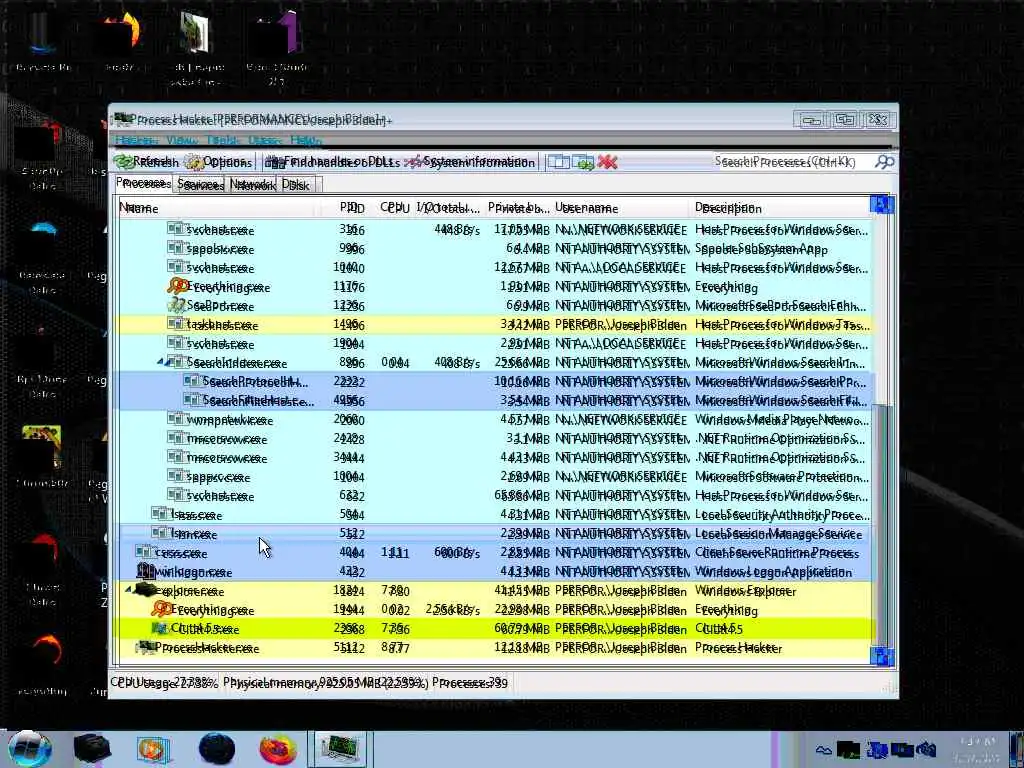Open the Windows Start menu
This screenshot has height=768, width=1024.
29,749
